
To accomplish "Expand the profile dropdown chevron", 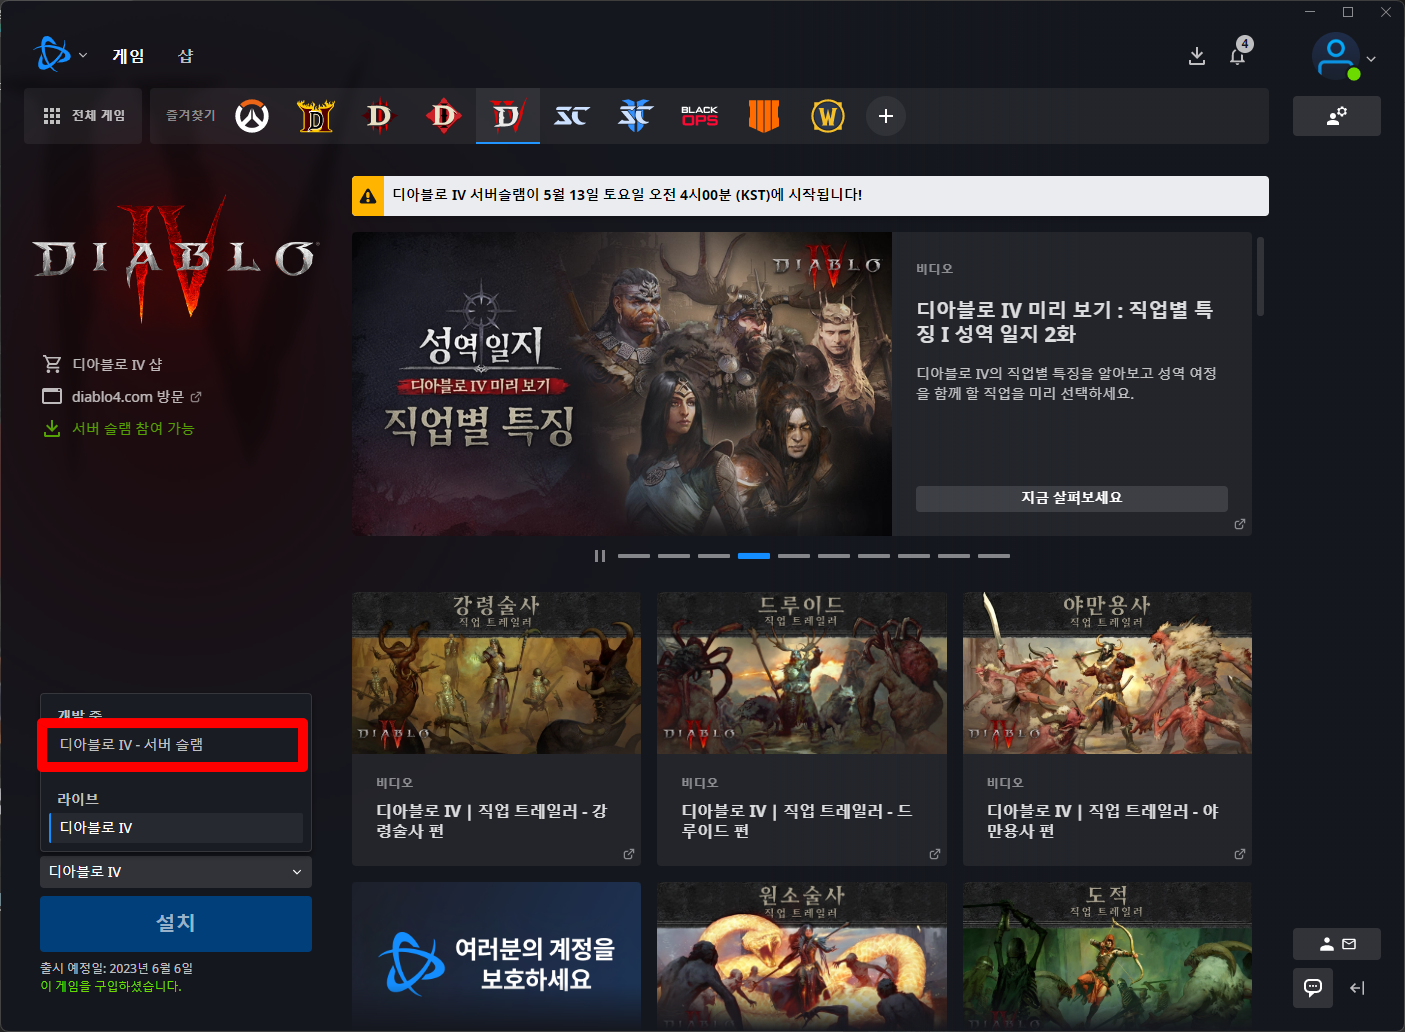I will click(1371, 59).
